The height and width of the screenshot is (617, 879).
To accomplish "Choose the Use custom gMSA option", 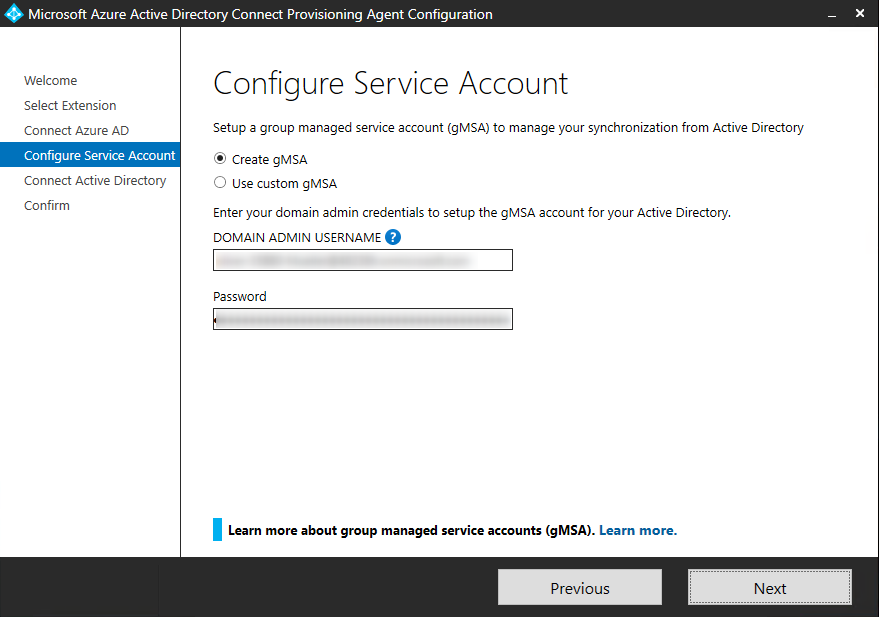I will coord(218,183).
